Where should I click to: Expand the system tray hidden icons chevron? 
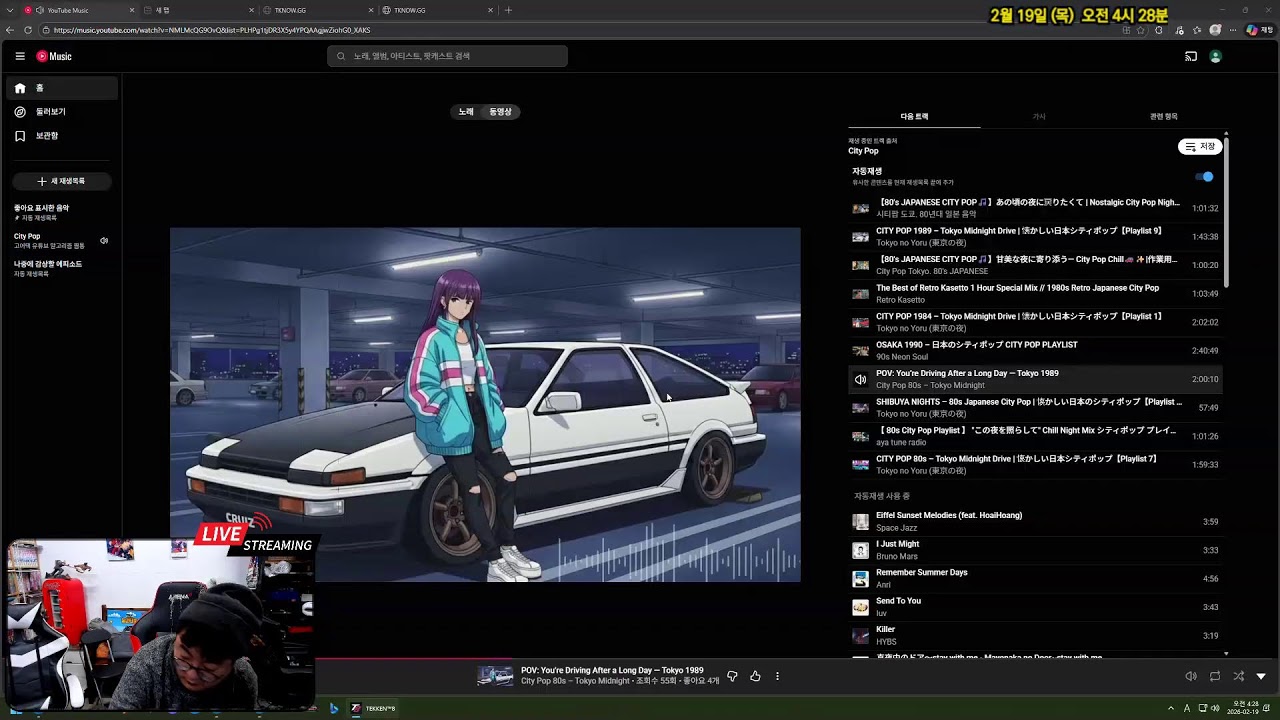(x=1171, y=709)
